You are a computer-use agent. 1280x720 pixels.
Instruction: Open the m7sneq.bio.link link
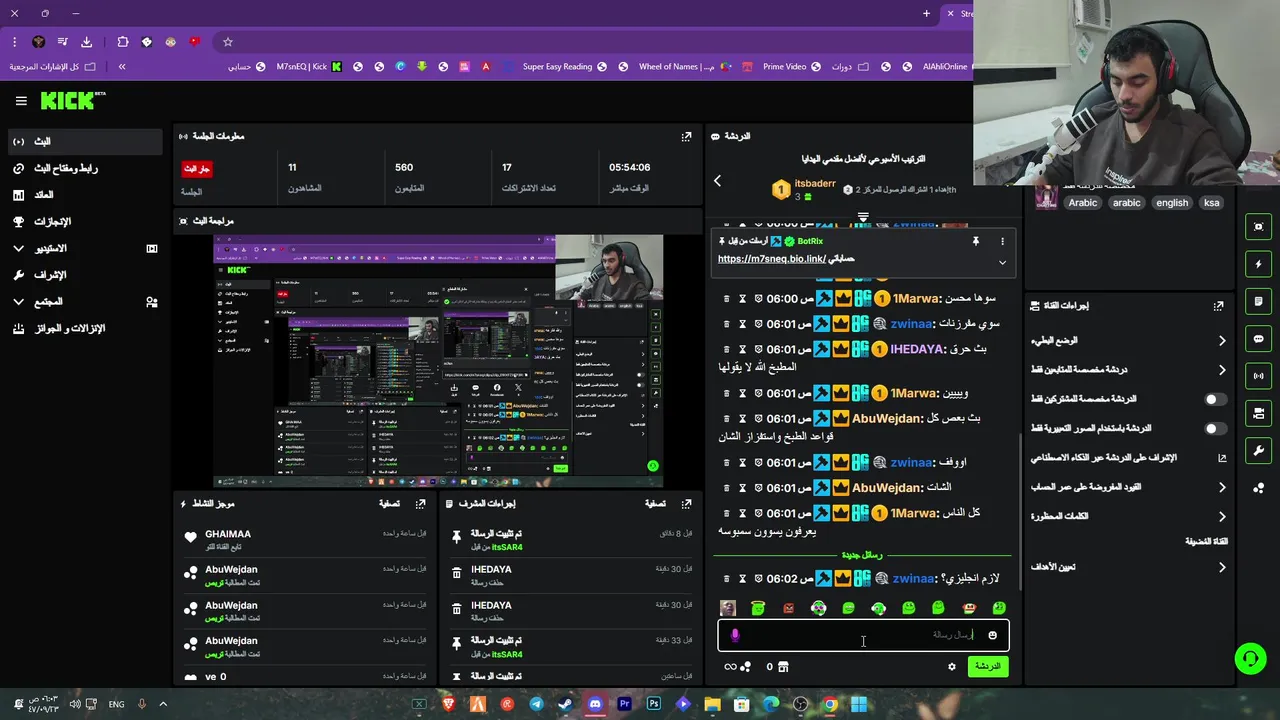[x=771, y=259]
